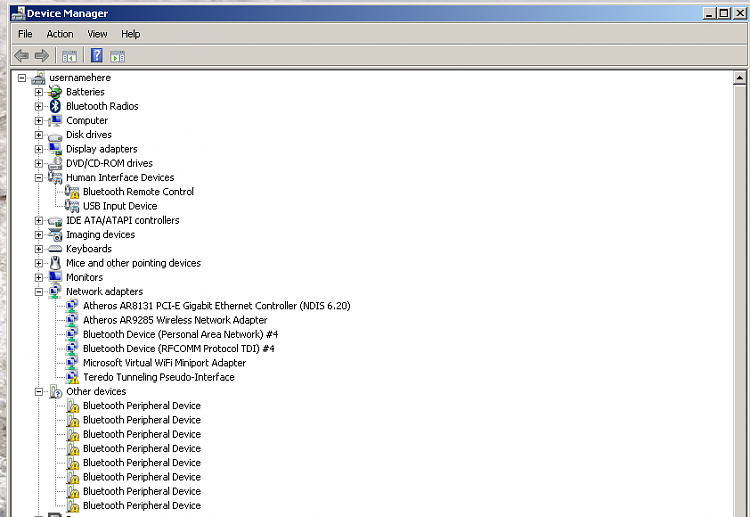Click the Keyboards icon

[x=55, y=249]
